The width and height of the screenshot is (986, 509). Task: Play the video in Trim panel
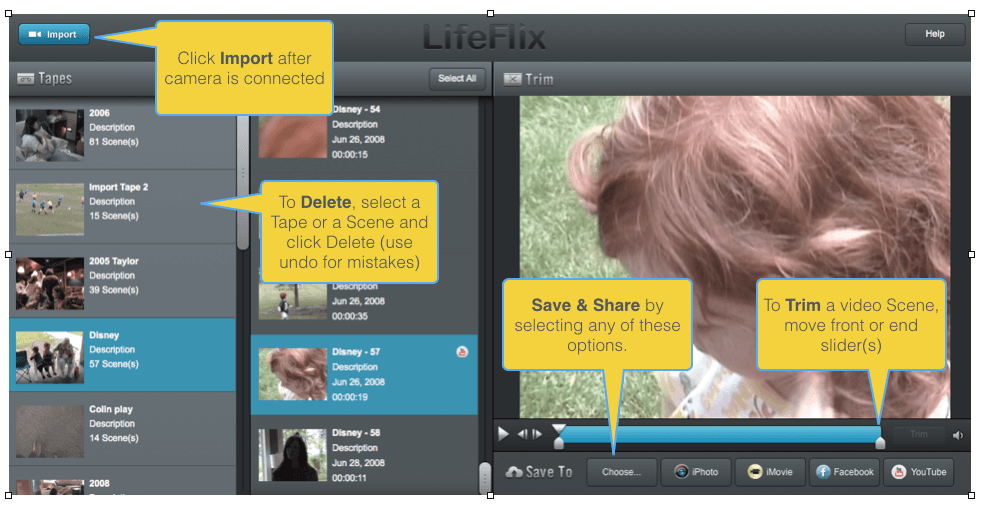[x=503, y=434]
